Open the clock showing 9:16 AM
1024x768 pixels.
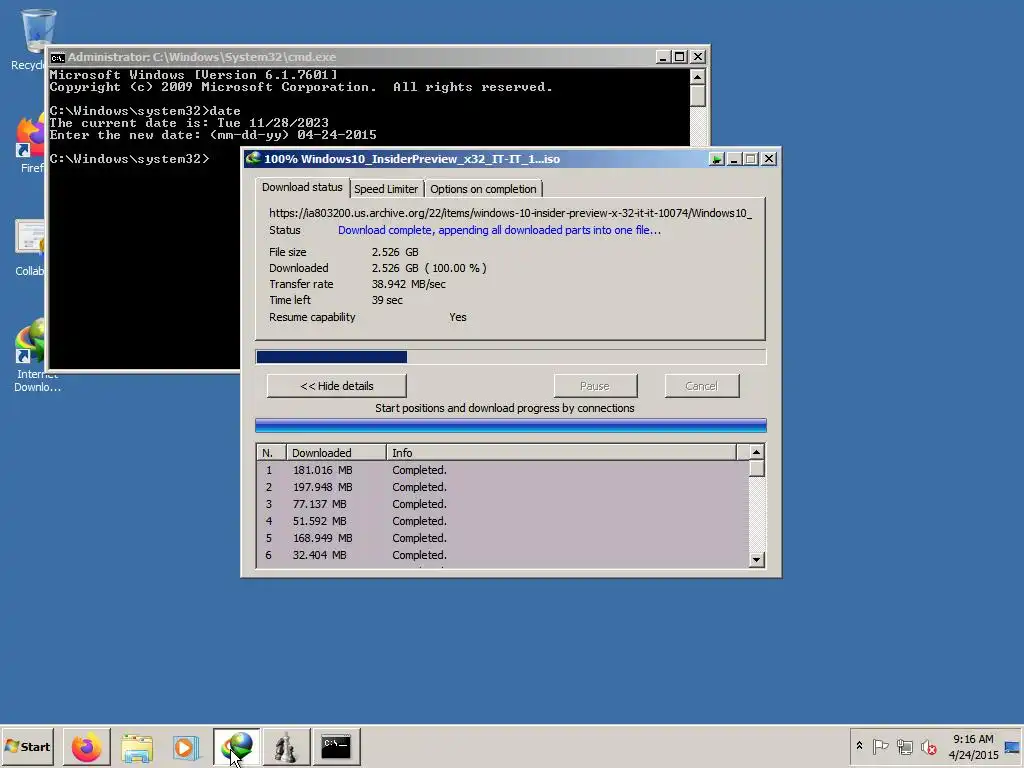tap(973, 747)
